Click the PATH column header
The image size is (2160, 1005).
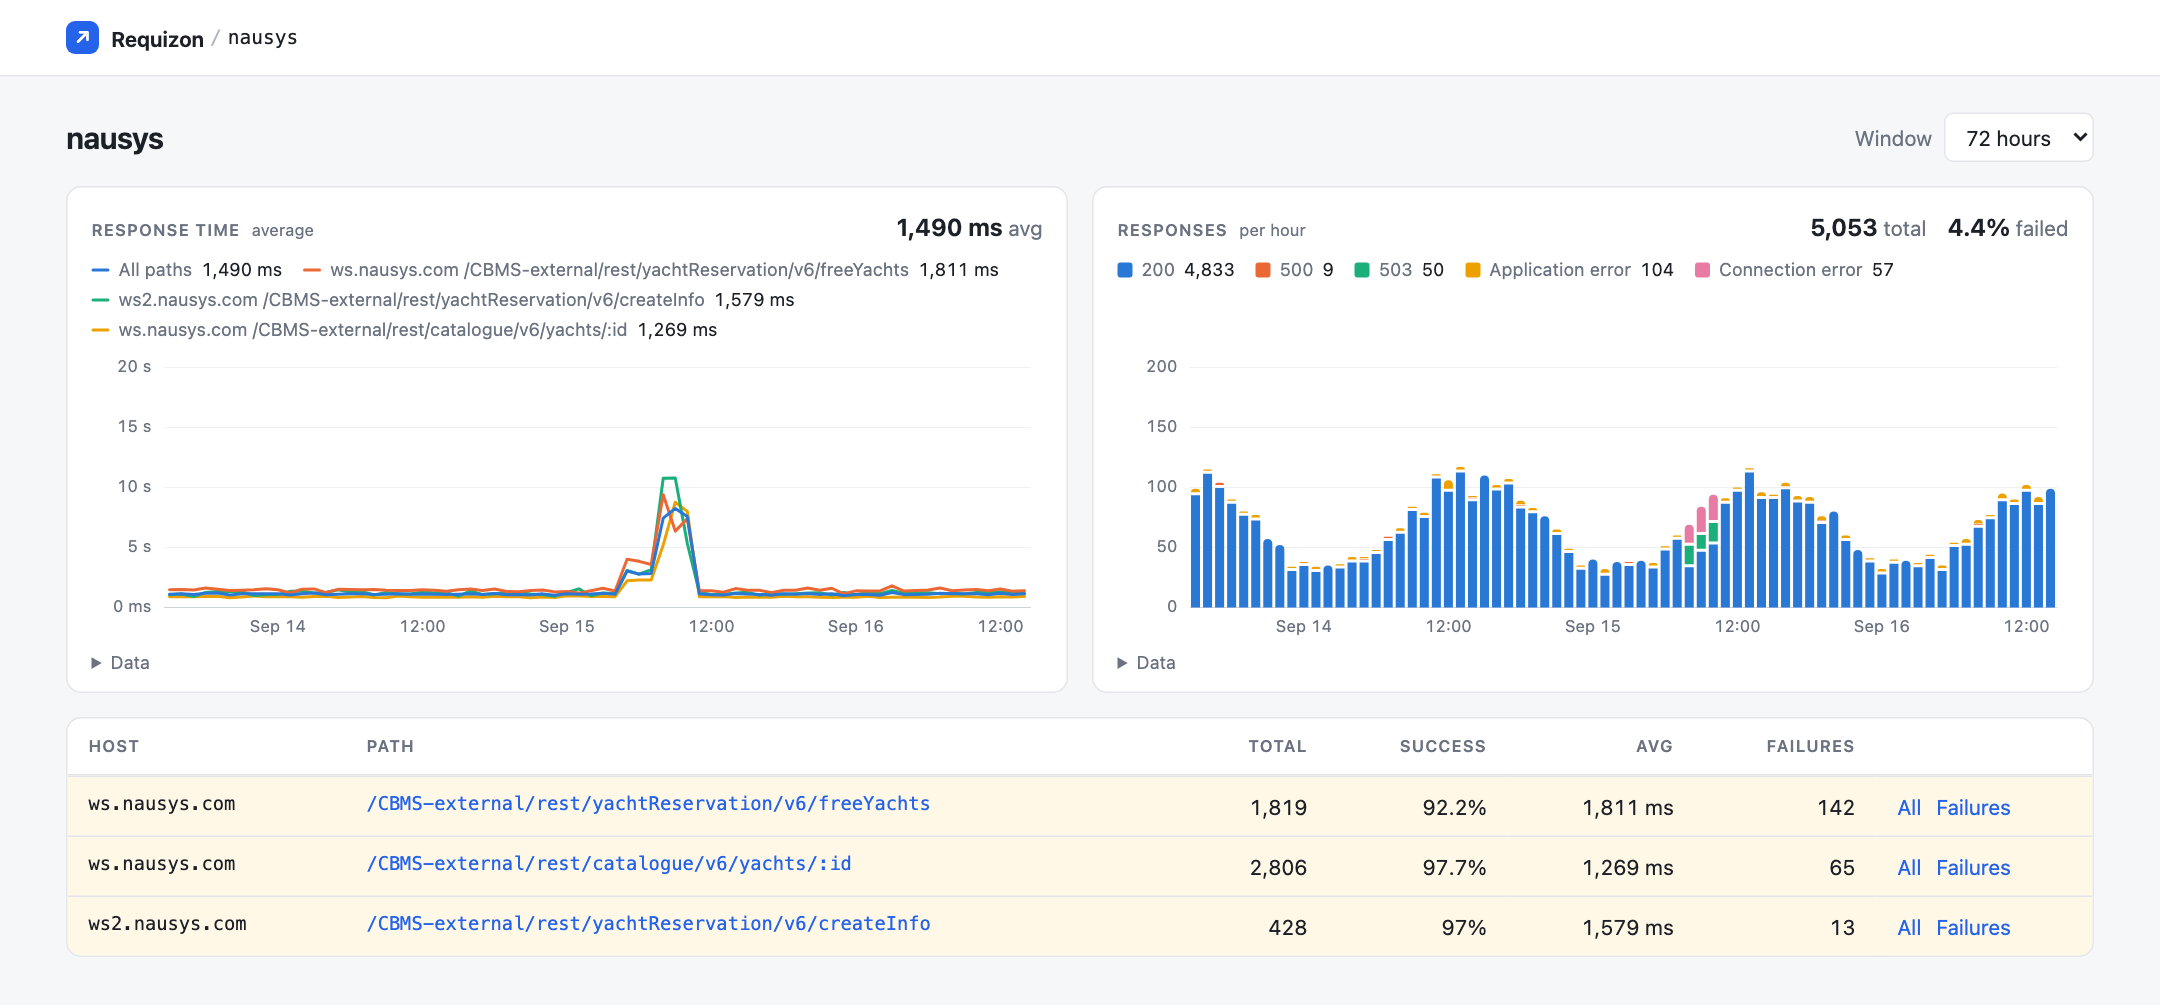pos(390,746)
